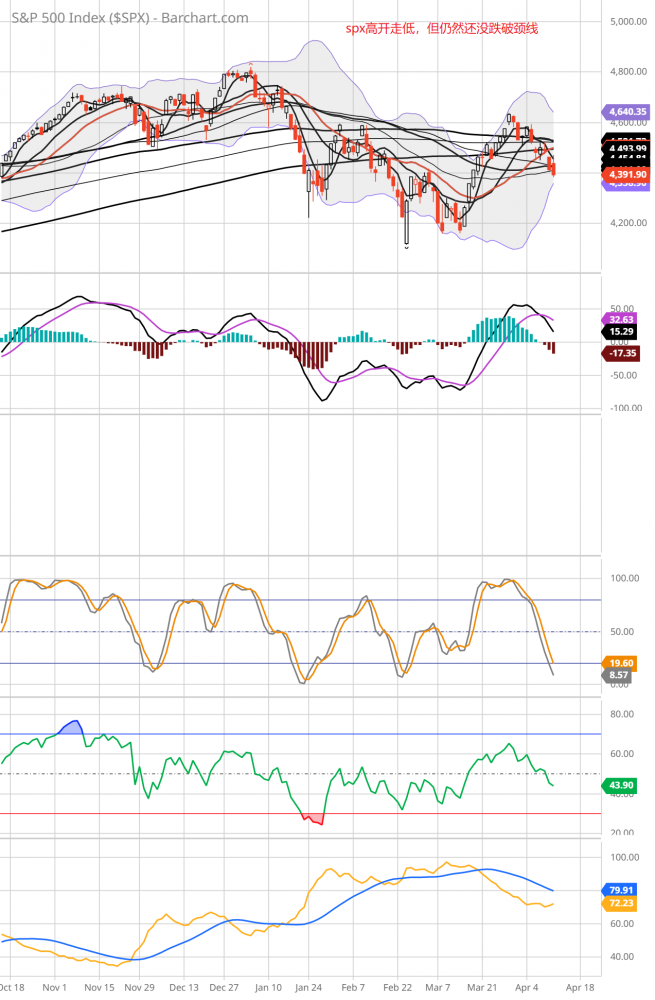The width and height of the screenshot is (655, 1000).
Task: Click the red 4,391.90 price tag
Action: (625, 174)
